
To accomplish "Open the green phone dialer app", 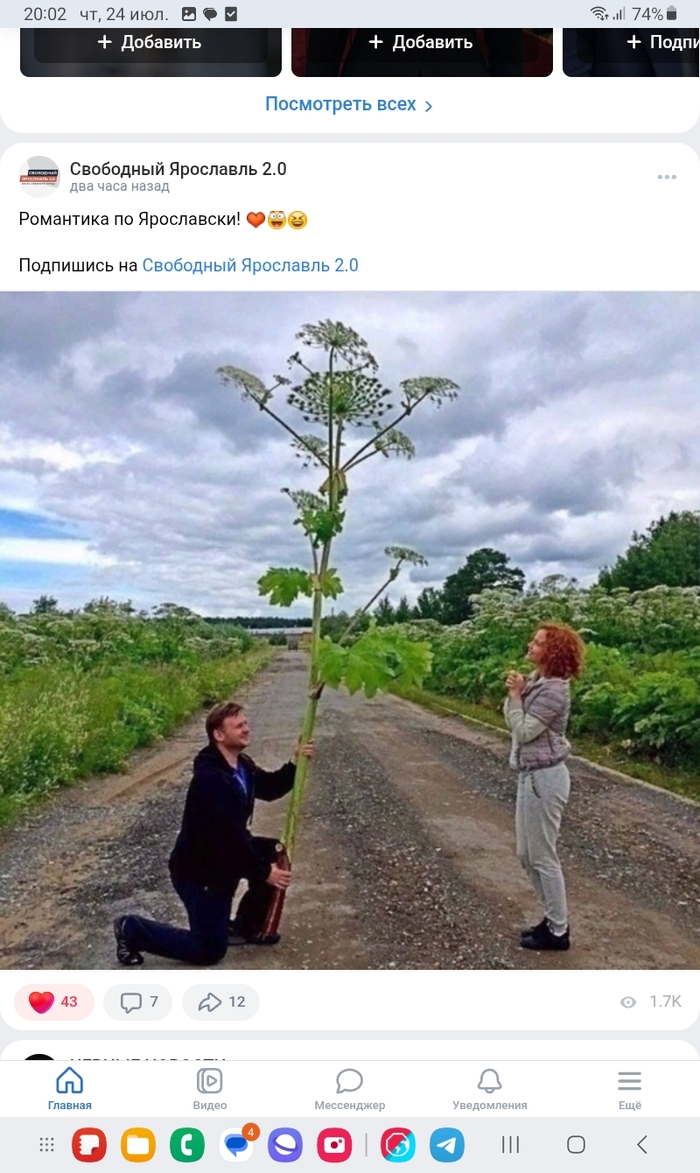I will (187, 1145).
